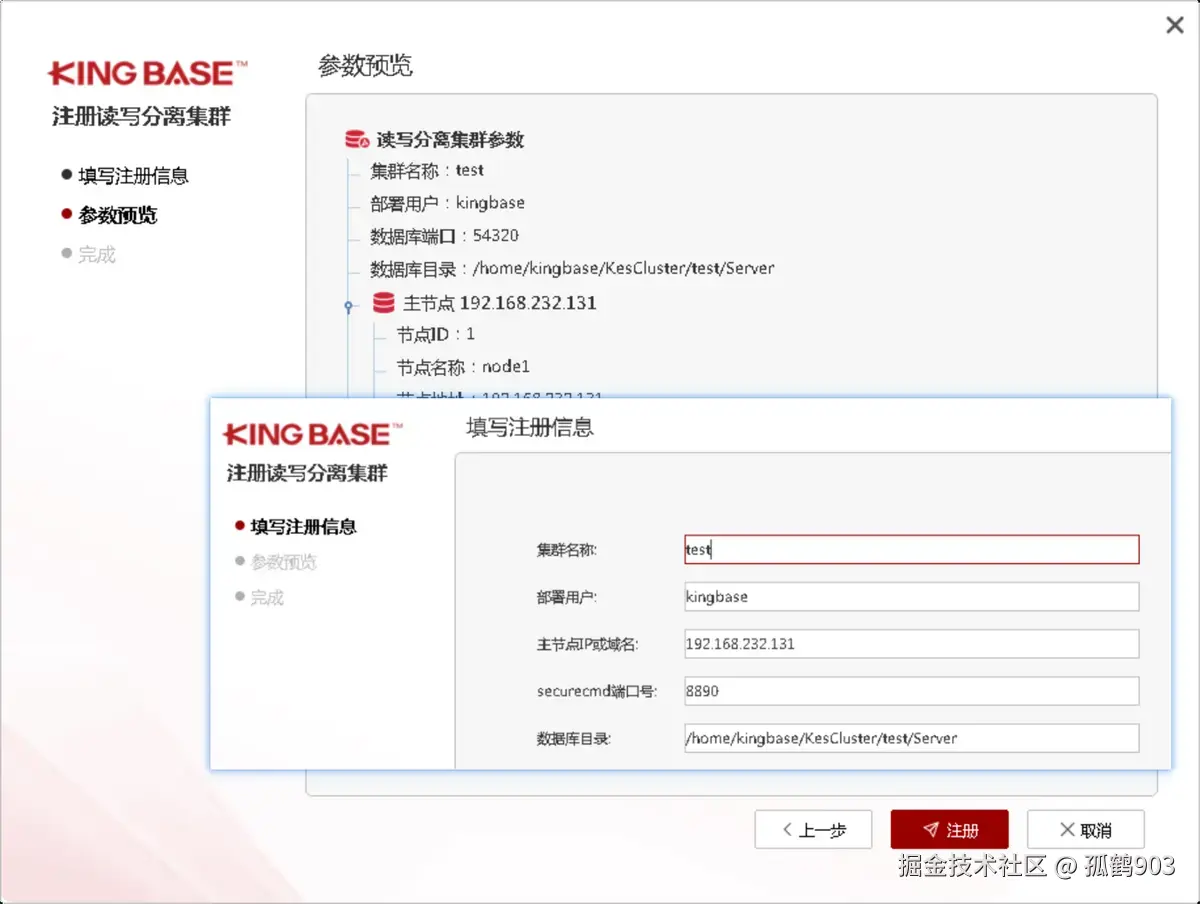Screen dimensions: 1200x904
Task: Close the dialog with the X button
Action: click(x=1175, y=26)
